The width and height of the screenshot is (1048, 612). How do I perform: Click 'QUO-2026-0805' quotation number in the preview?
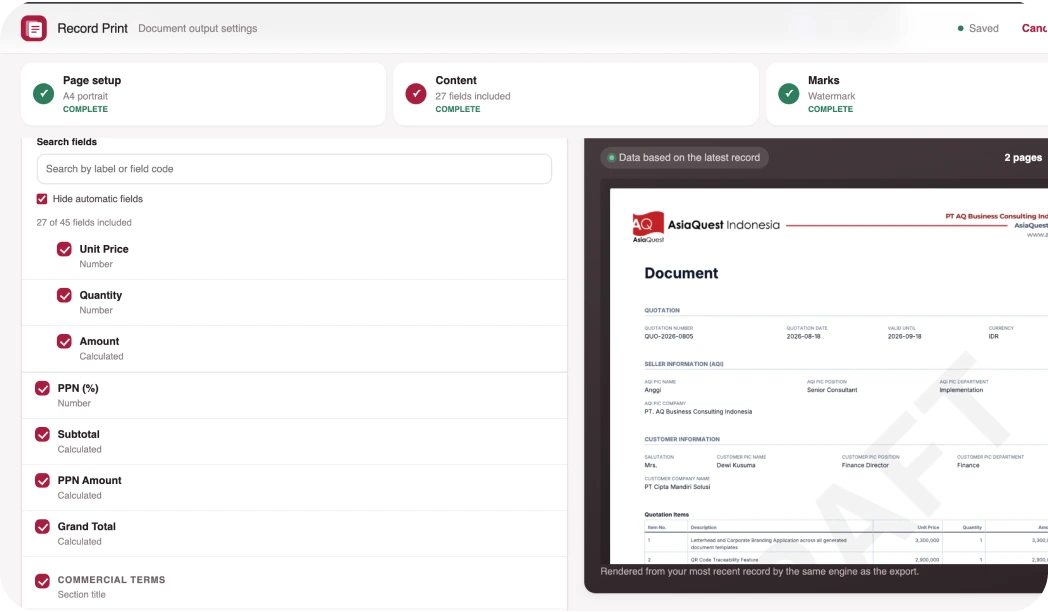coord(668,337)
